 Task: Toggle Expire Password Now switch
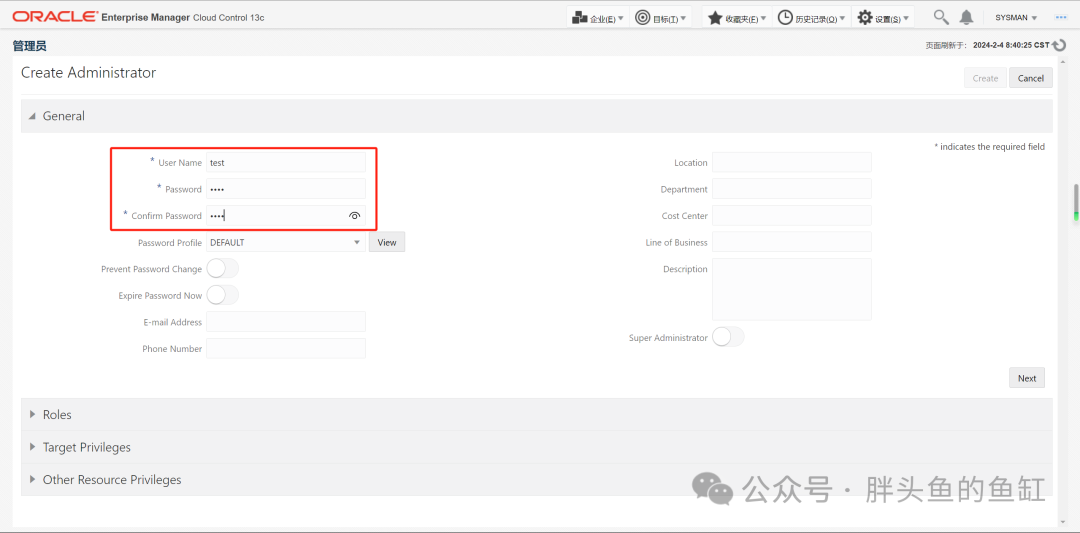click(x=222, y=295)
